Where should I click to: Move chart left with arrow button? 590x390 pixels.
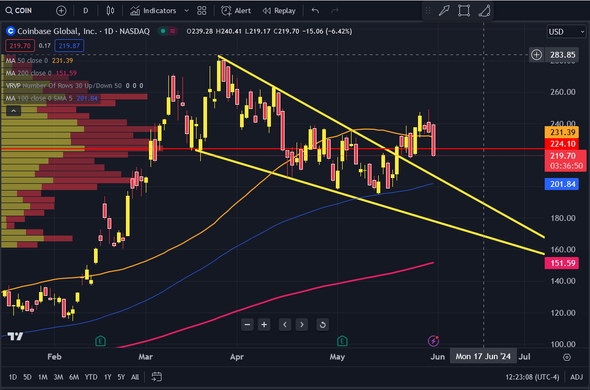pyautogui.click(x=285, y=324)
